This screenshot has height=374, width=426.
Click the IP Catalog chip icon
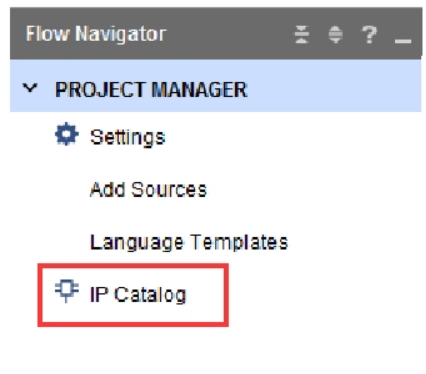point(67,291)
